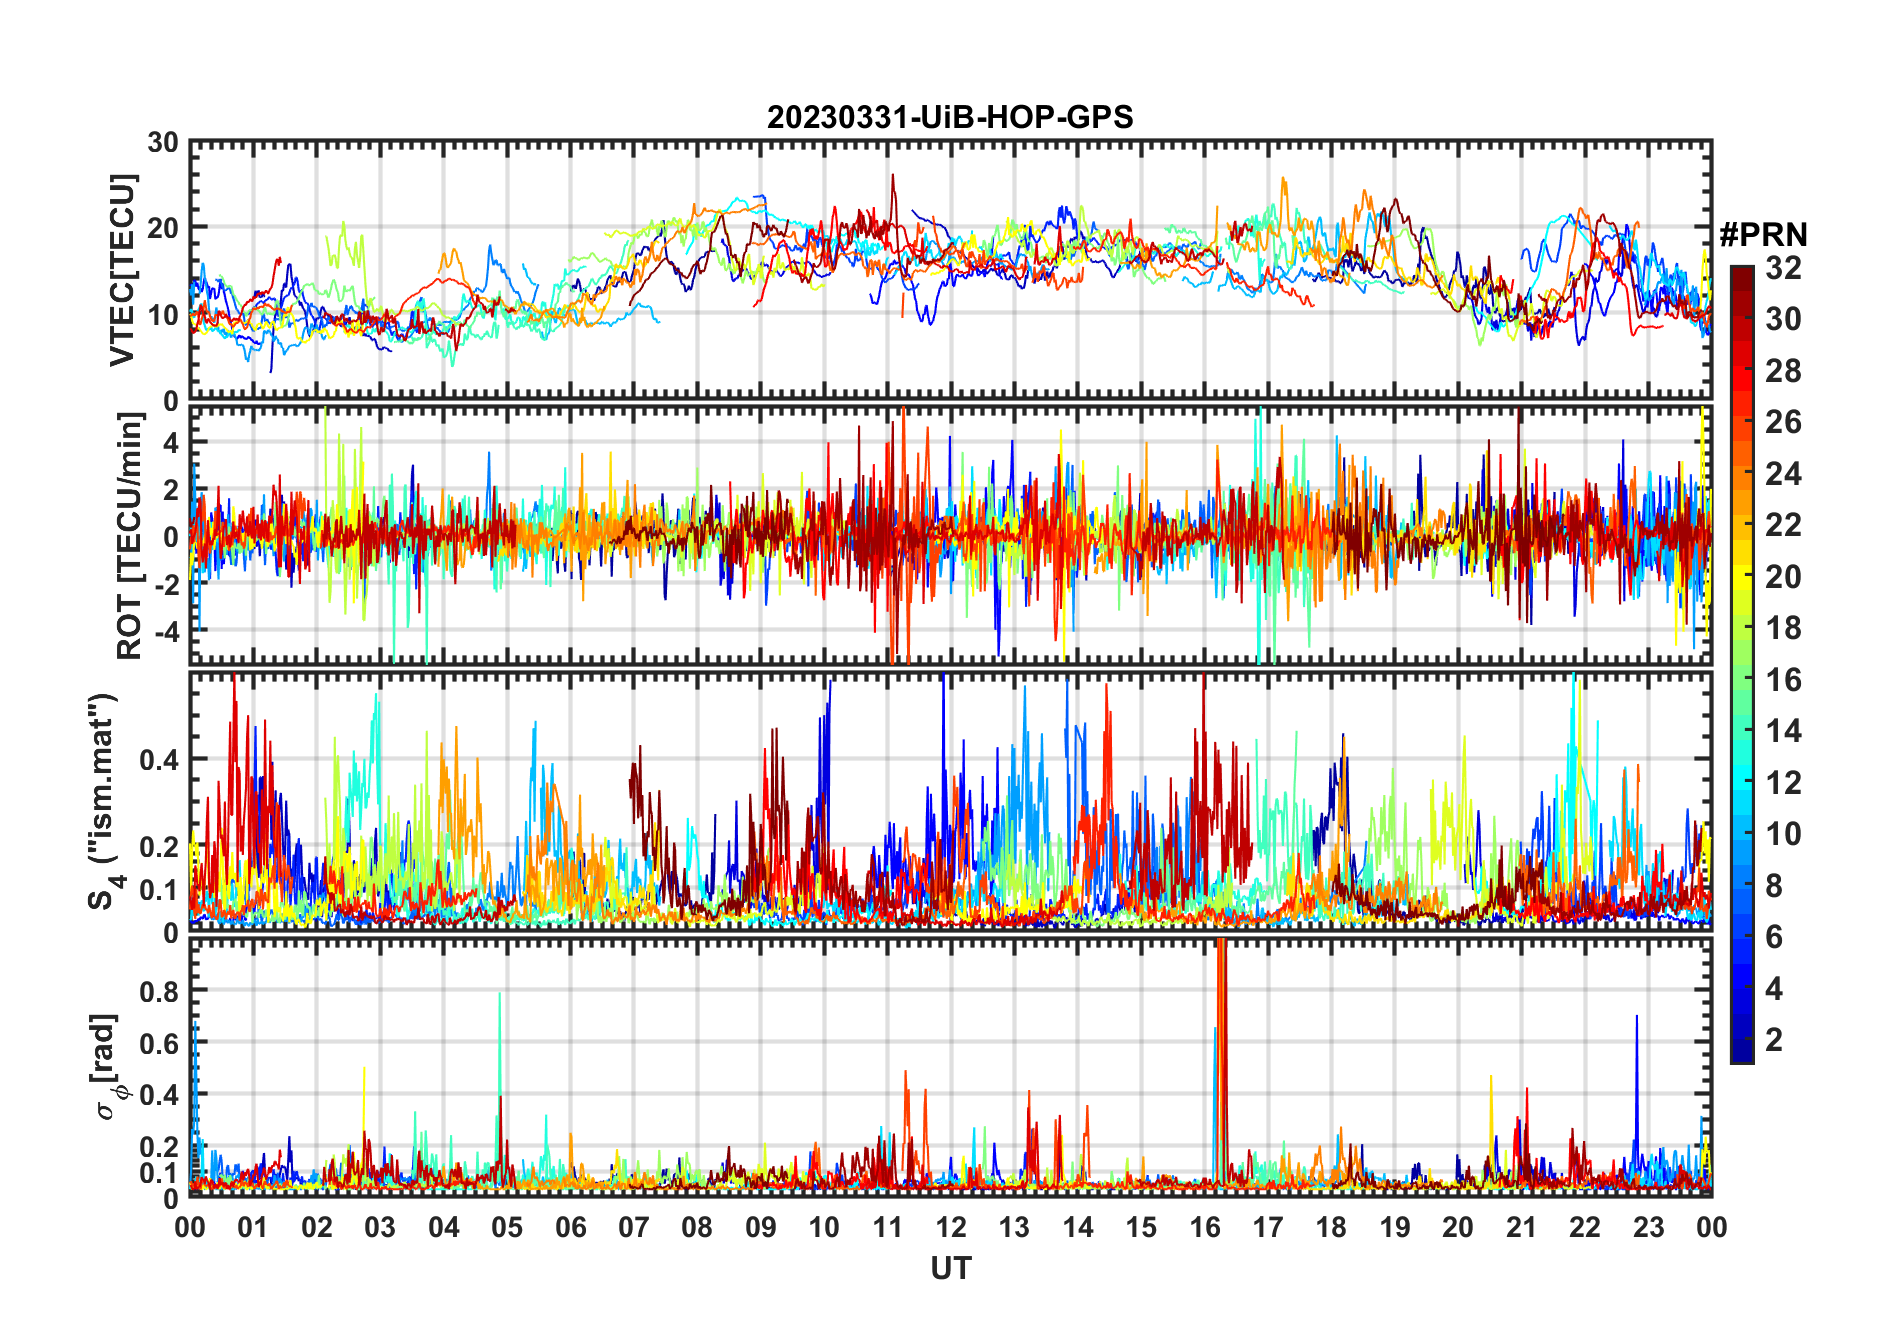Click UT axis tick label 05

coord(507,1227)
